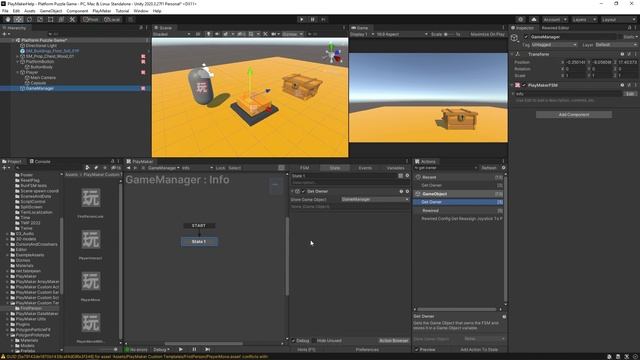The width and height of the screenshot is (640, 360).
Task: Navigate back in PlayMaker FSM history
Action: click(x=129, y=168)
